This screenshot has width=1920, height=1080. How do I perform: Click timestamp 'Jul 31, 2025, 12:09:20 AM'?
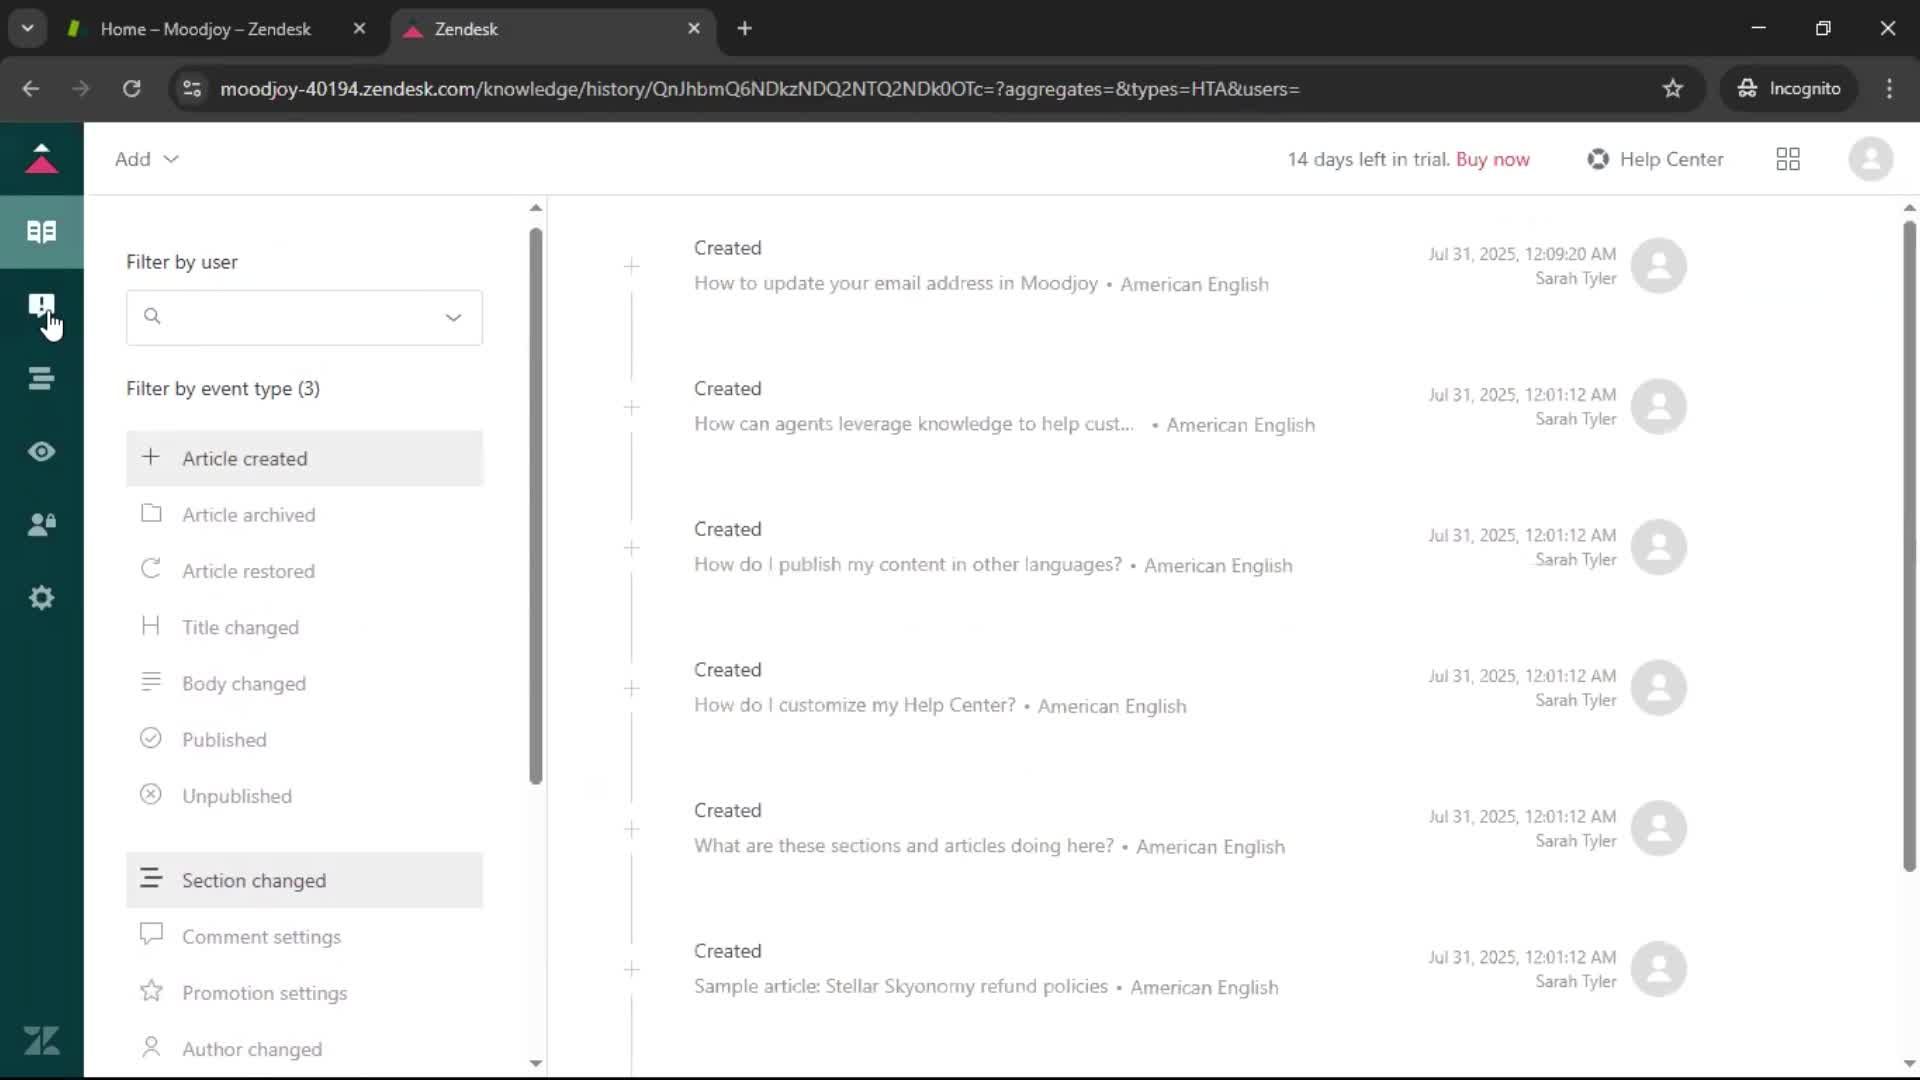pos(1521,254)
